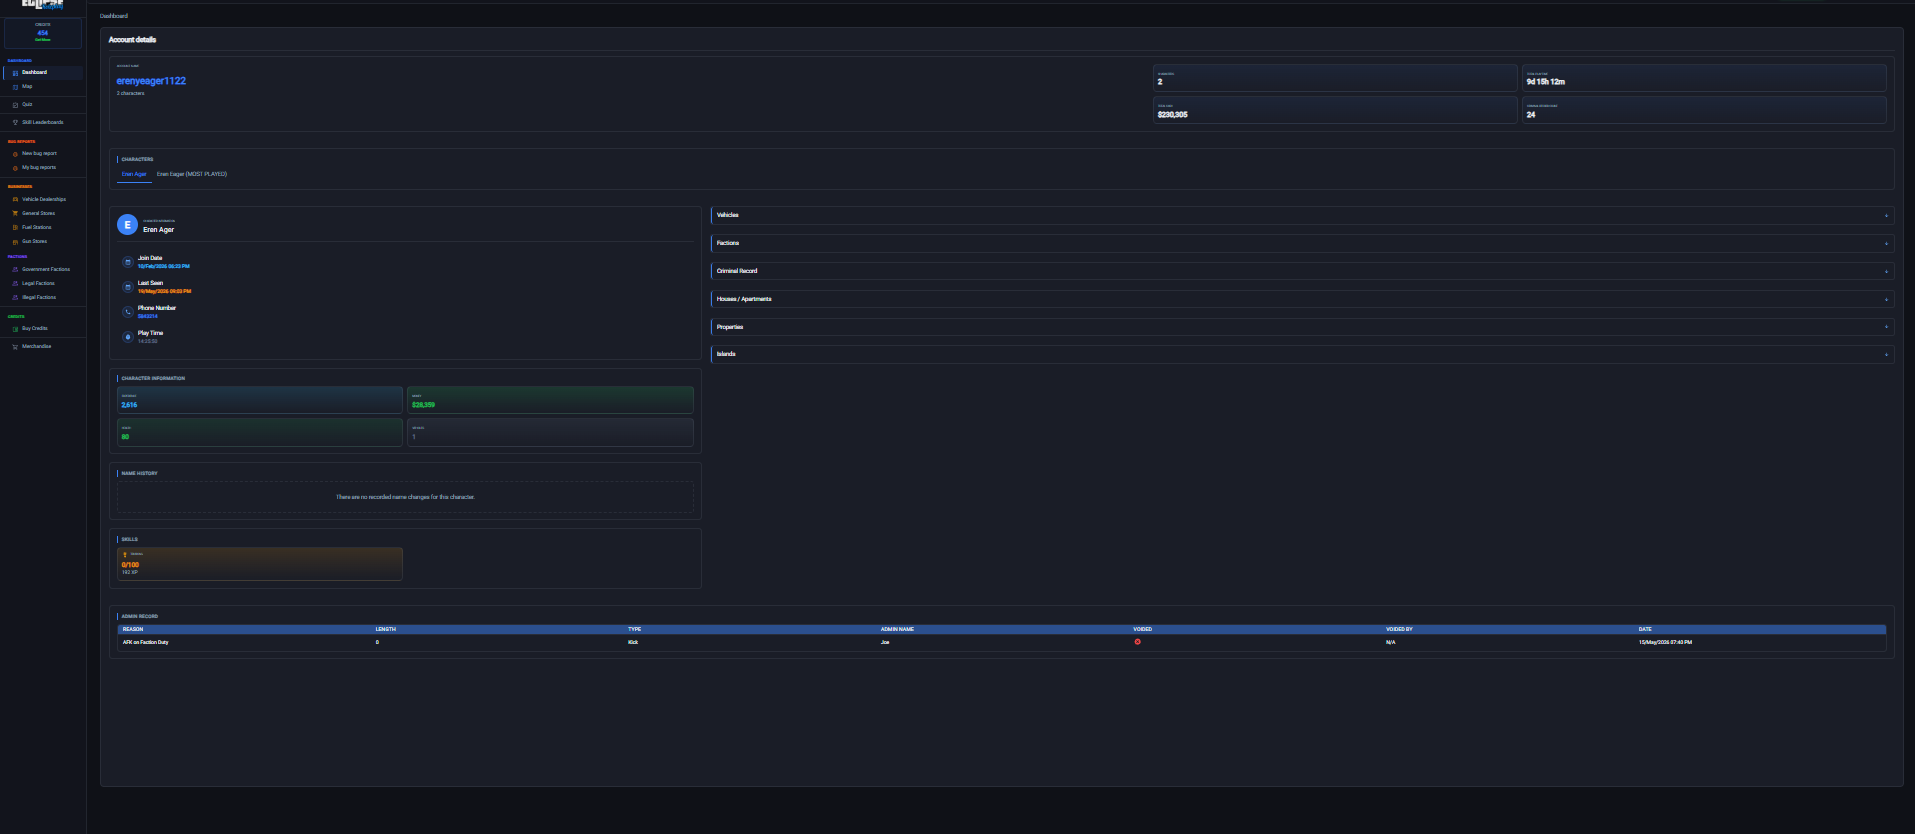View My bug reports

pos(39,168)
